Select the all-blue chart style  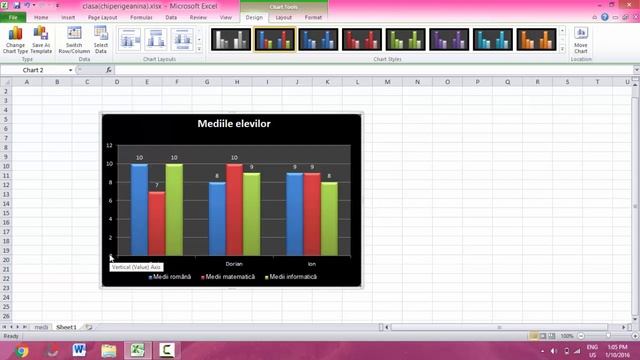tap(318, 40)
